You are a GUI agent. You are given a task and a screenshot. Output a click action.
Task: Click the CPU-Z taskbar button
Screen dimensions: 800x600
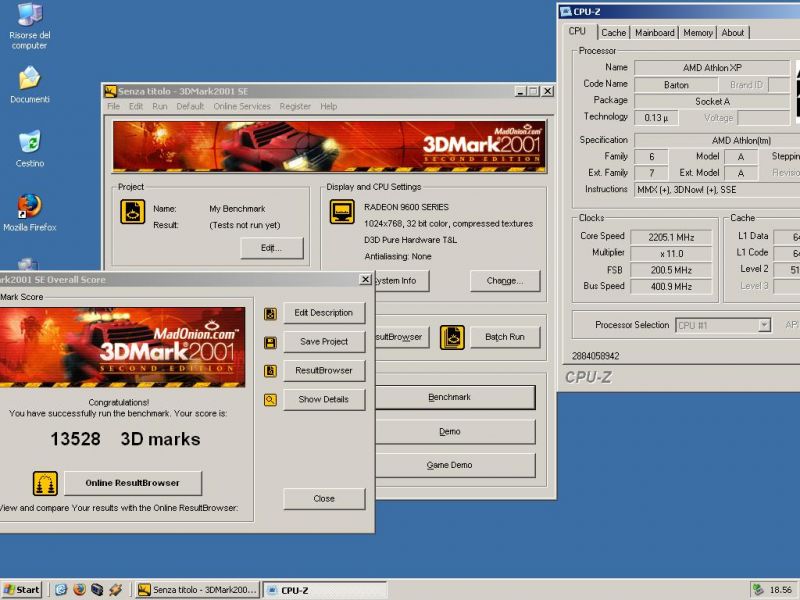point(325,590)
